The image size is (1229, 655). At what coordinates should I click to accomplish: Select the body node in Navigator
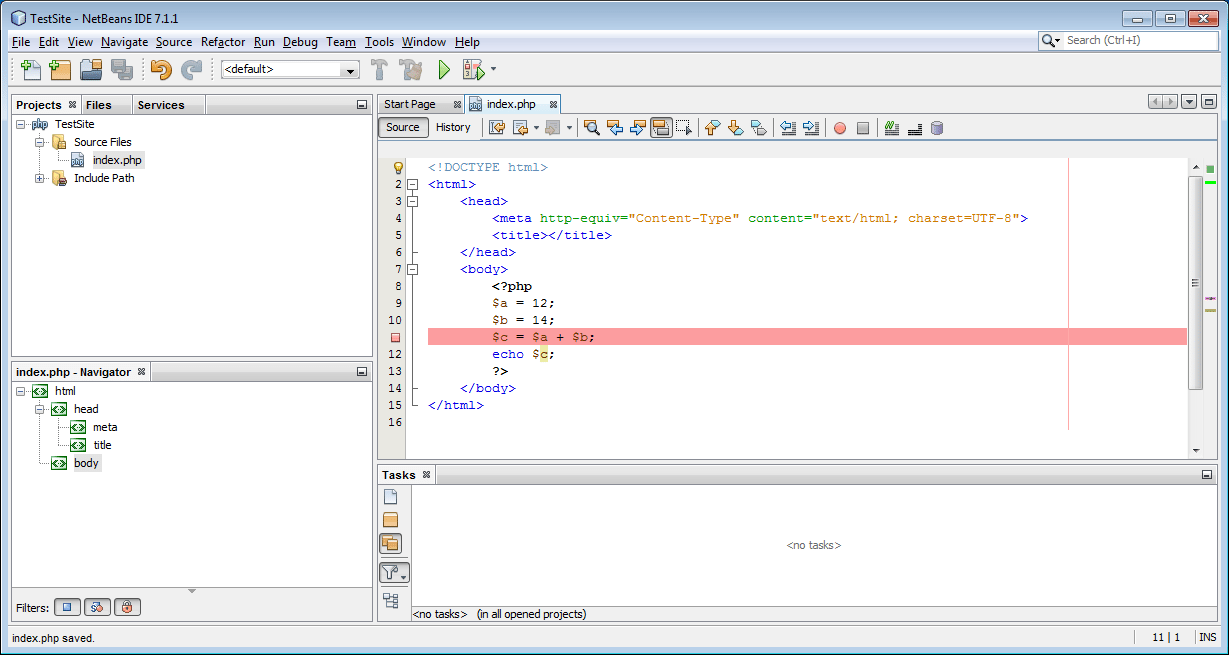[87, 463]
